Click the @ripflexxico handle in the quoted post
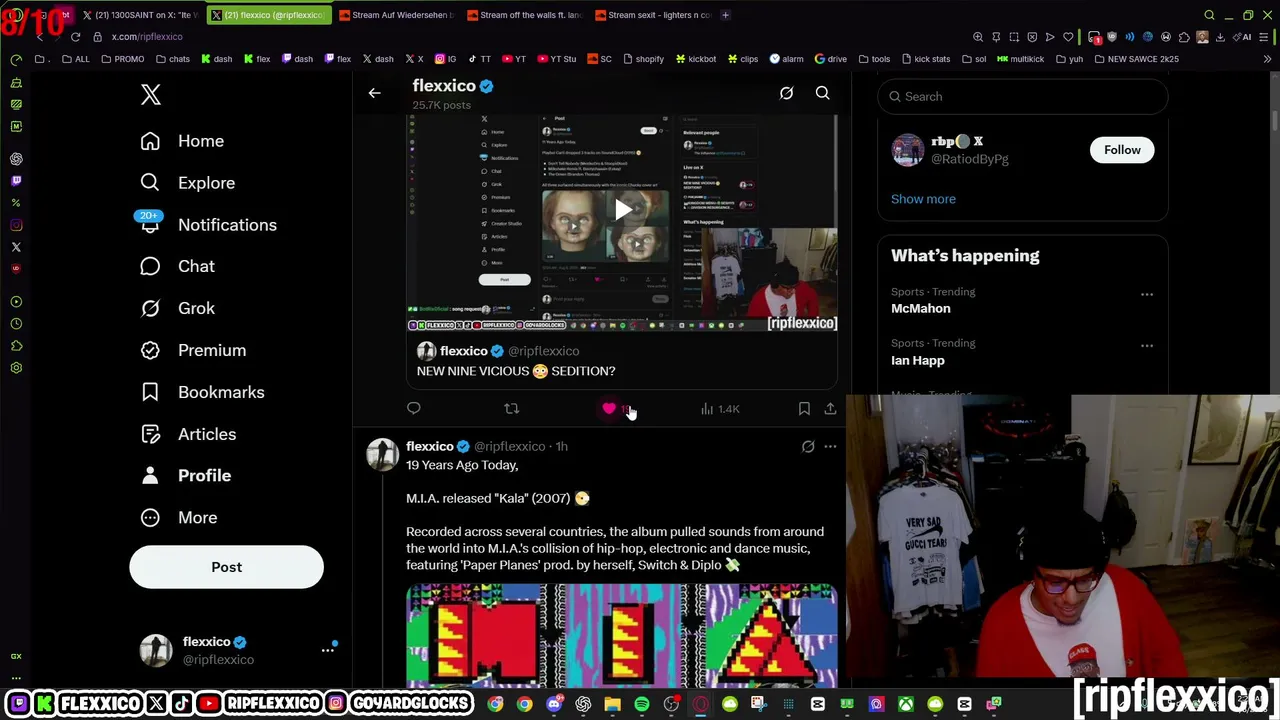Image resolution: width=1280 pixels, height=720 pixels. point(543,351)
